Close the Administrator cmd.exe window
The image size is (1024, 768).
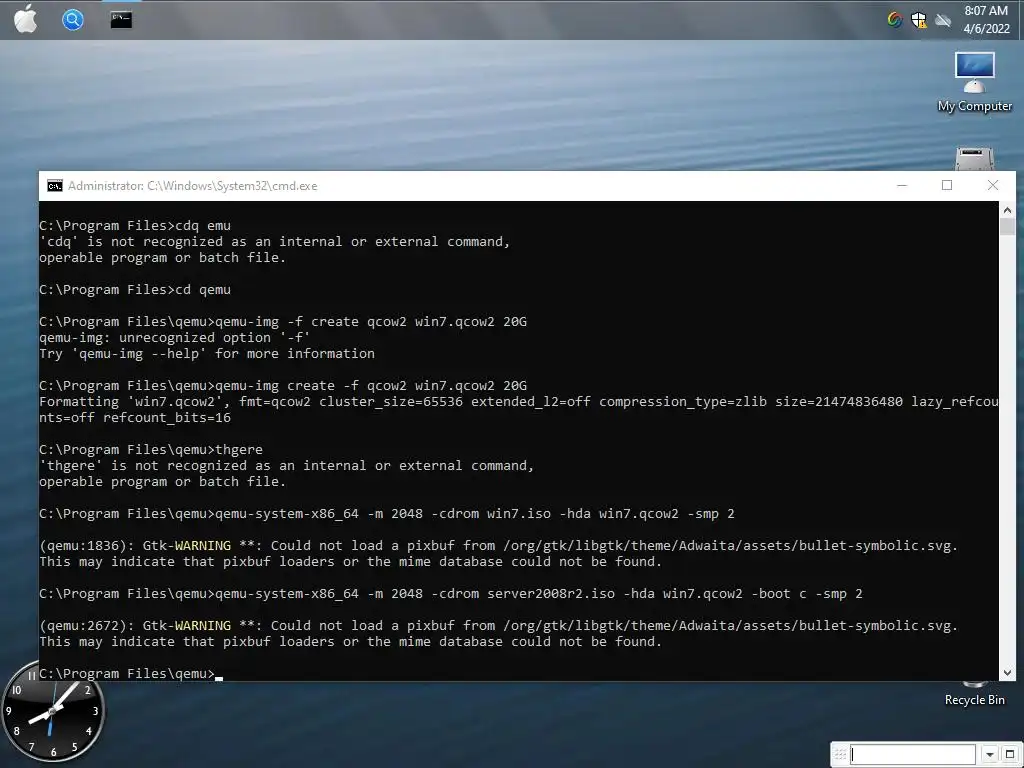993,185
